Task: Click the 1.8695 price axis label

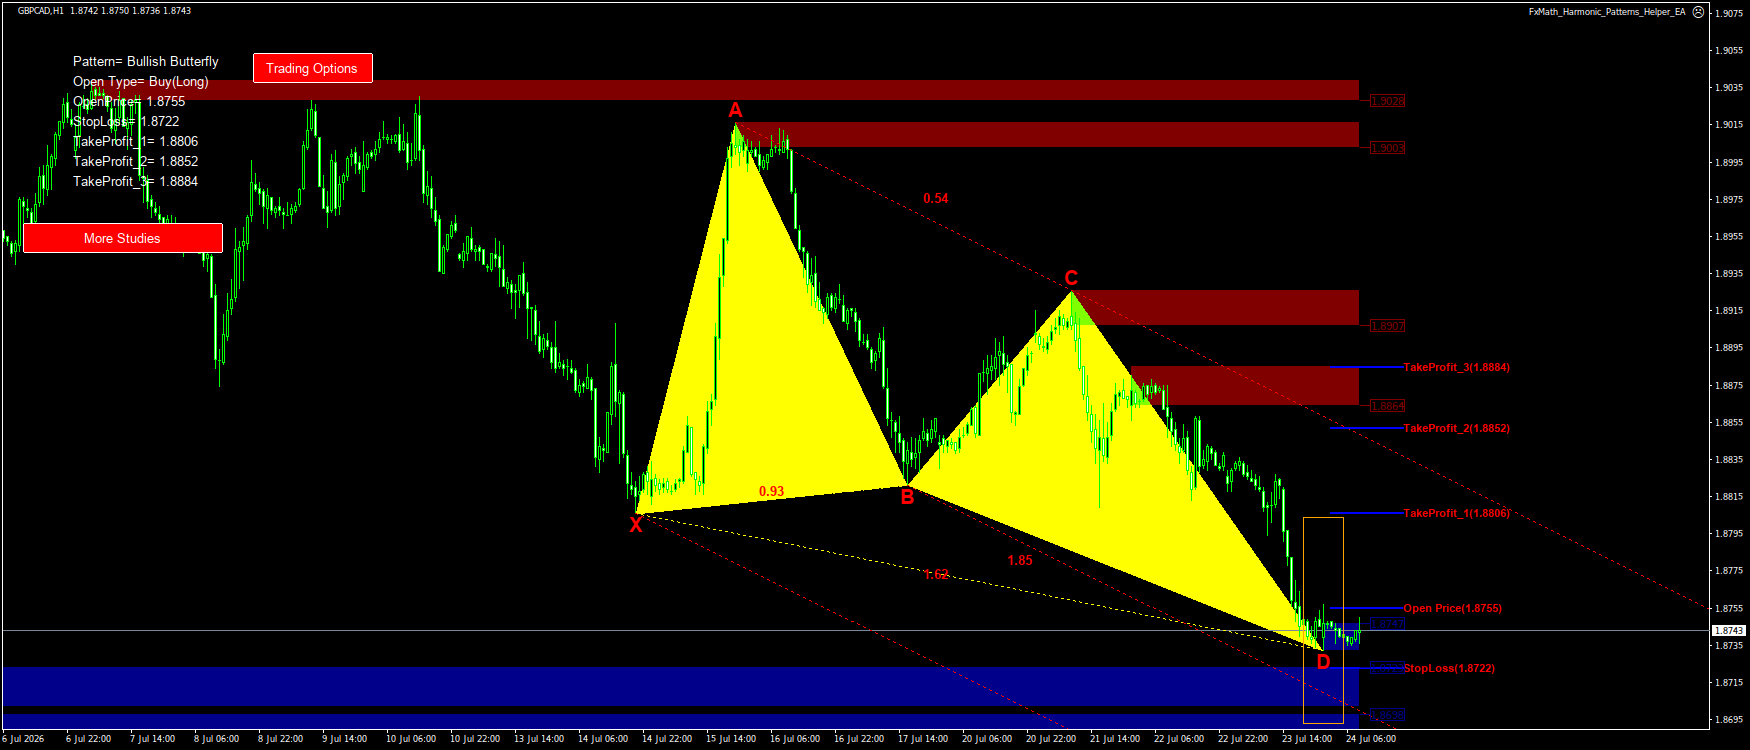Action: [x=1730, y=719]
